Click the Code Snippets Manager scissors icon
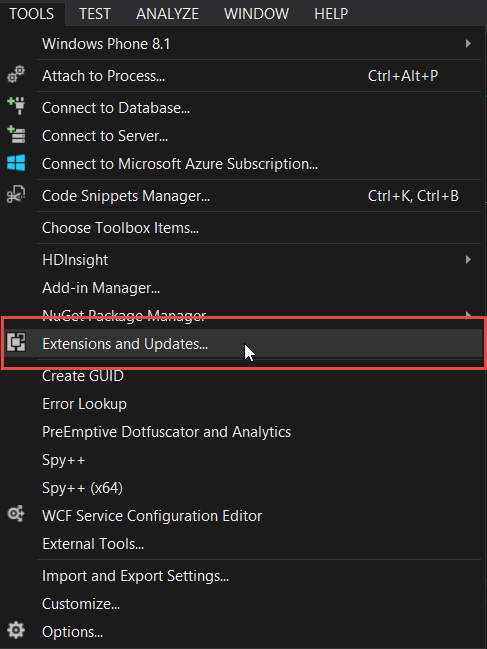 (16, 195)
